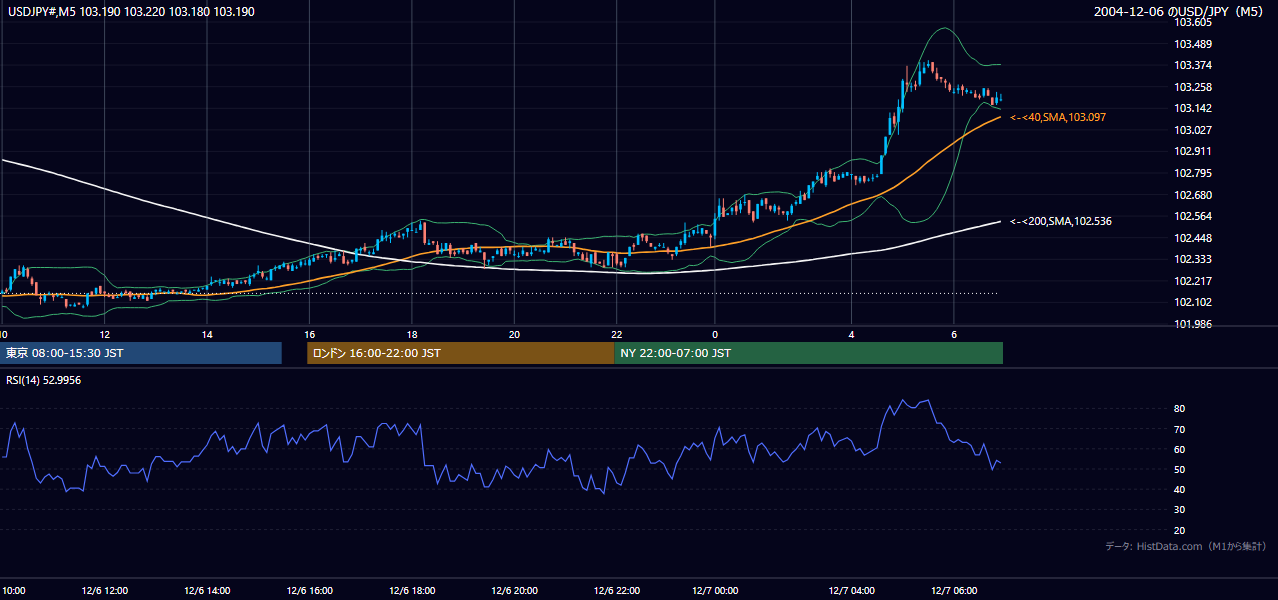
Task: Click price axis value 103.489
Action: (1192, 44)
